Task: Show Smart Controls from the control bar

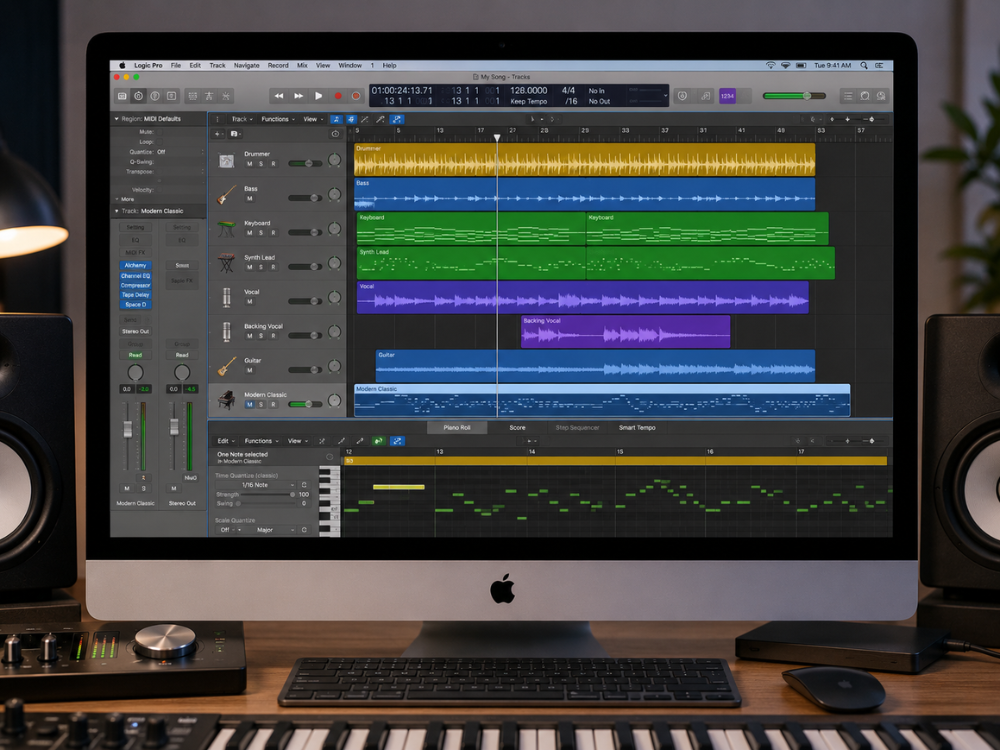Action: click(193, 96)
